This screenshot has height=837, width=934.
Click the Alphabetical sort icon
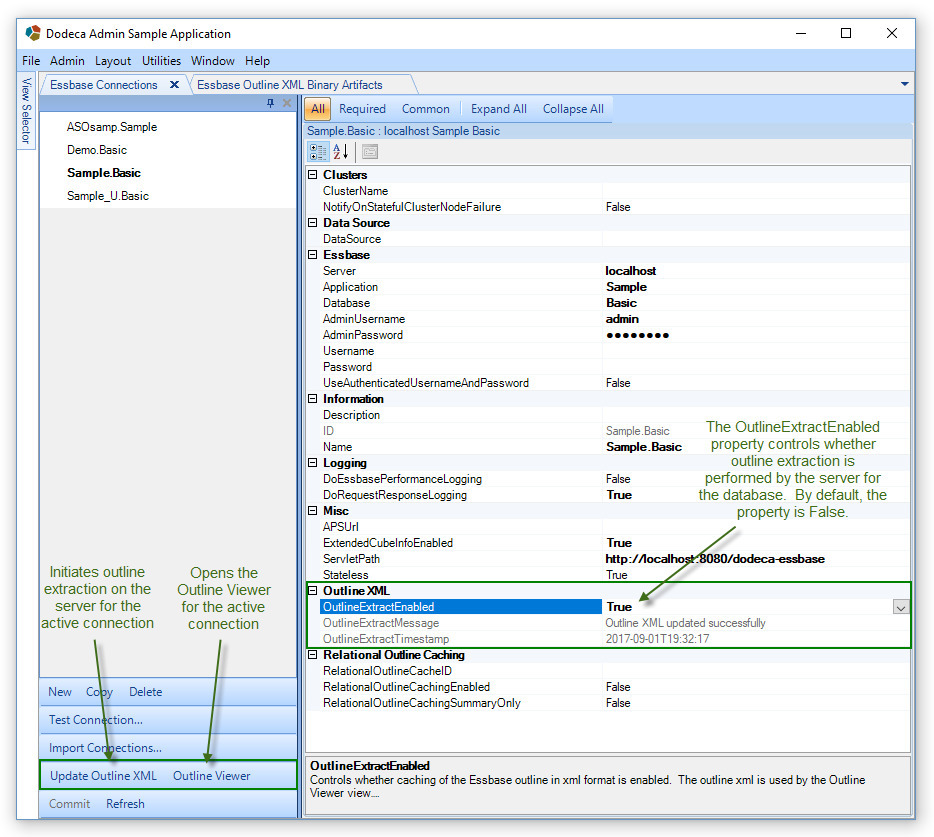tap(341, 152)
